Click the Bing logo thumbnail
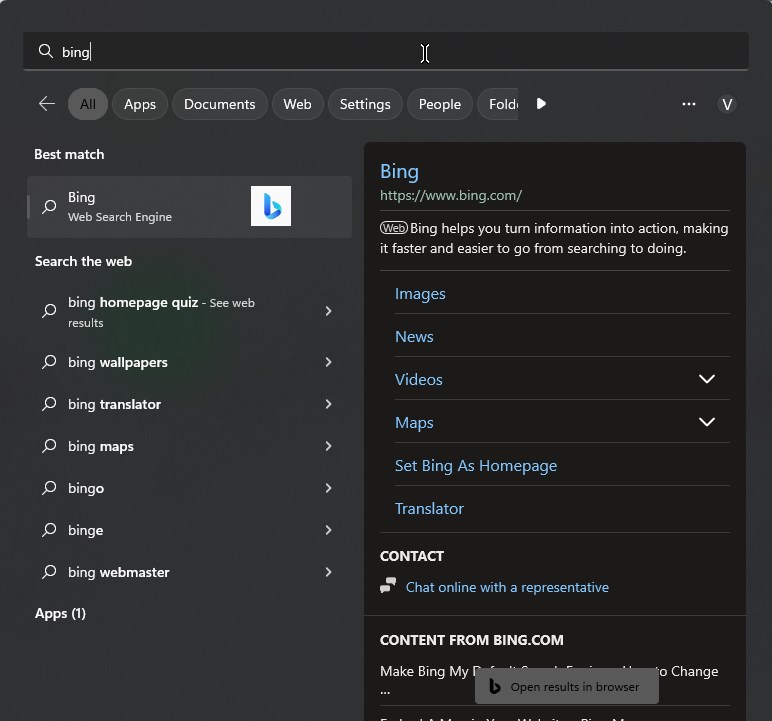 pos(271,206)
